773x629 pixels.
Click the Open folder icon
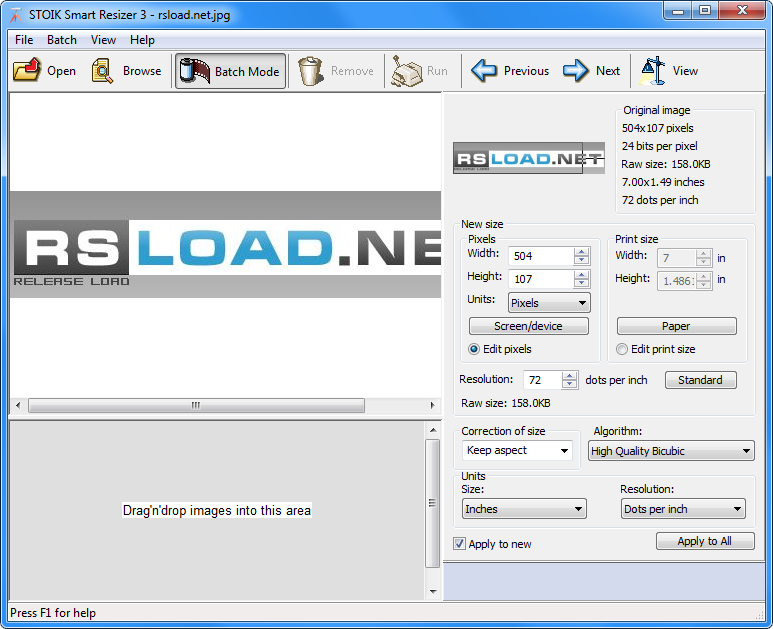[x=27, y=71]
